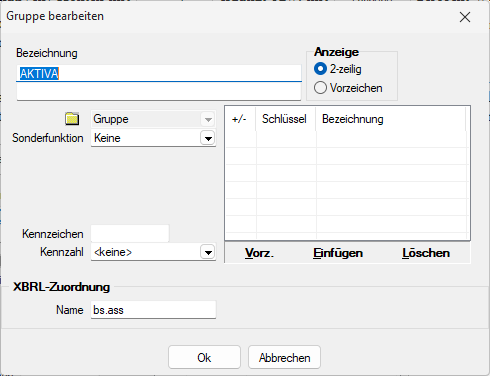Click the +/- column header
490x376 pixels.
click(x=240, y=119)
